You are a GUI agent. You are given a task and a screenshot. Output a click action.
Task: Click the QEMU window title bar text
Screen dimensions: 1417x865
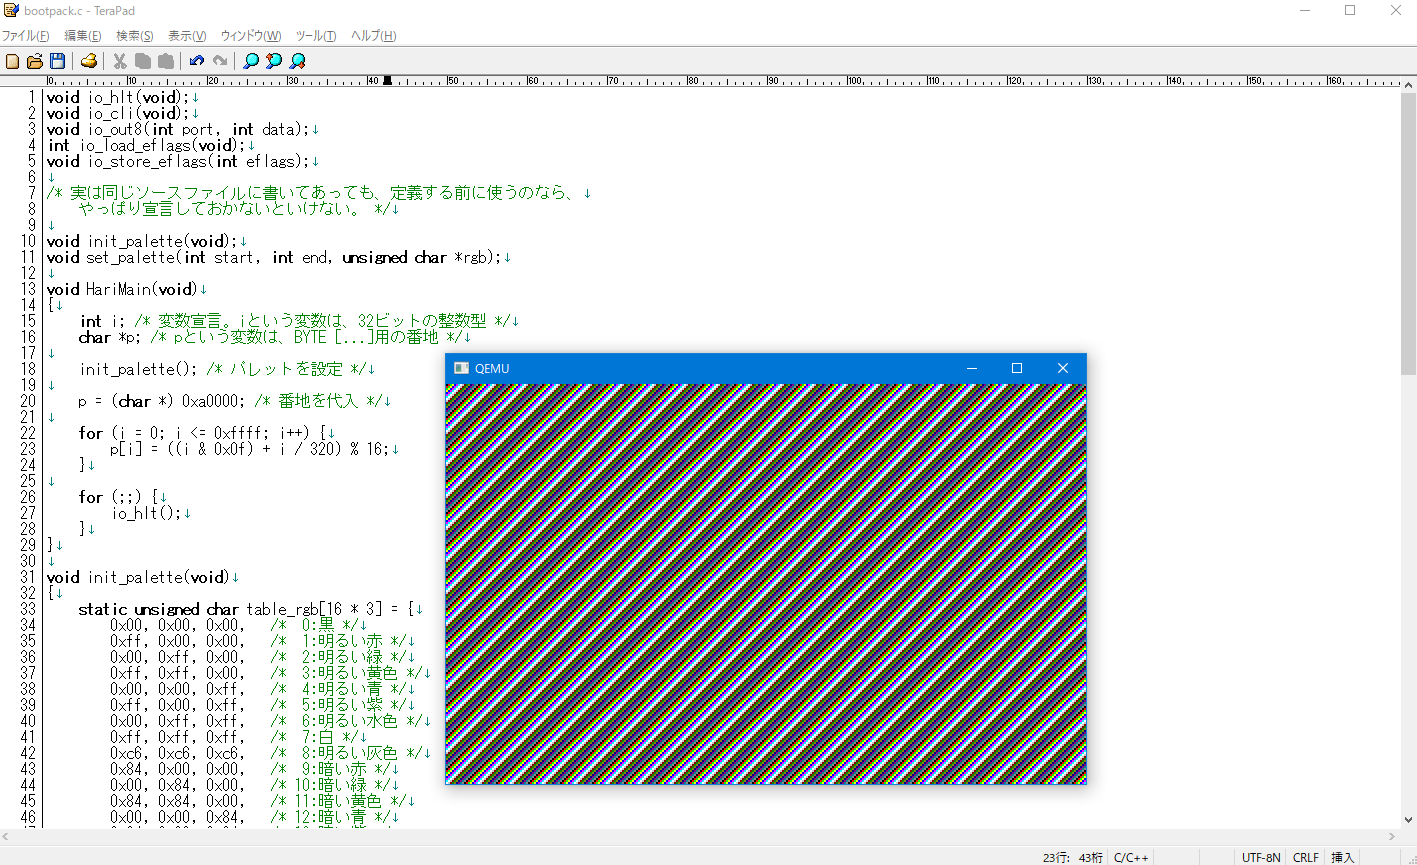[x=492, y=368]
